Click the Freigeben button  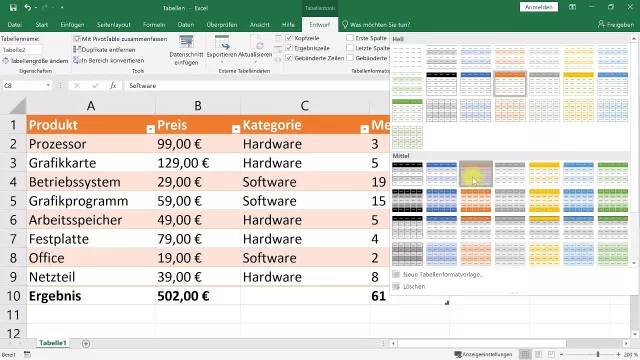point(616,24)
